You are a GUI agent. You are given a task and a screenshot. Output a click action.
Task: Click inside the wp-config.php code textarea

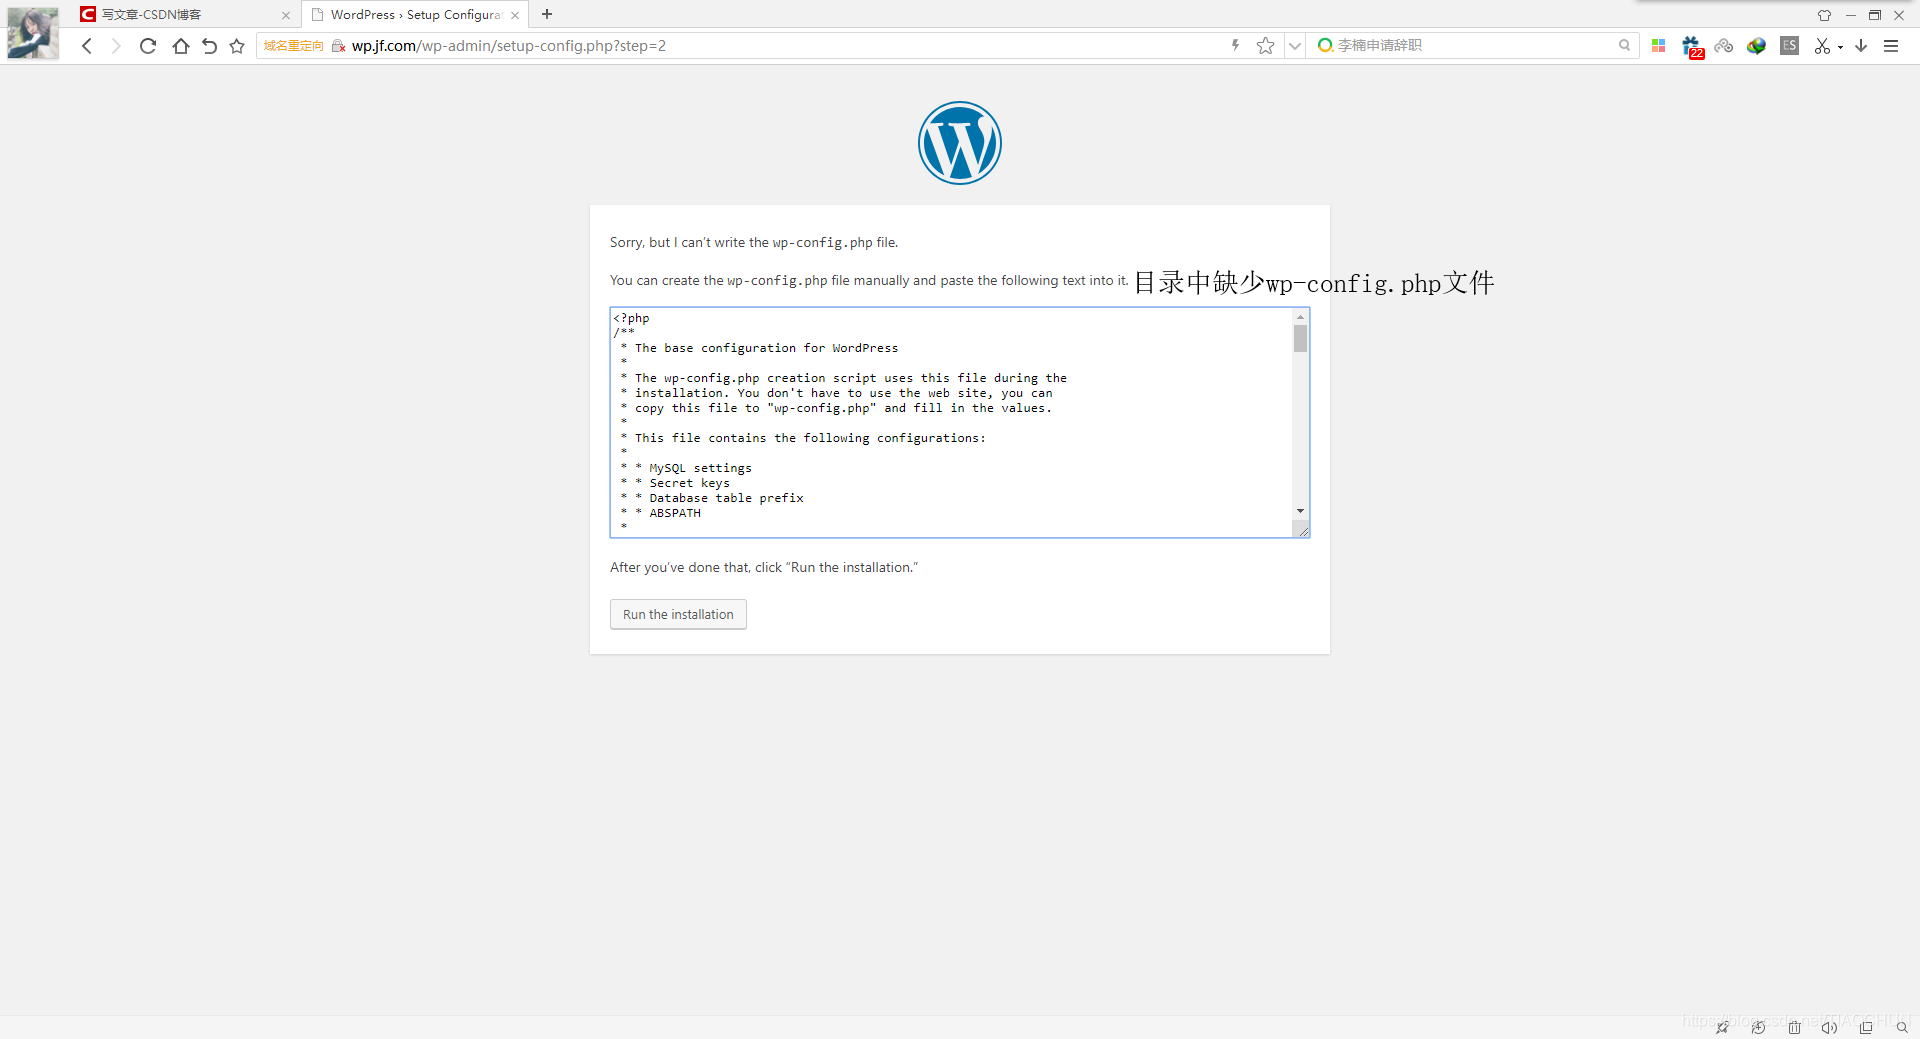click(950, 422)
